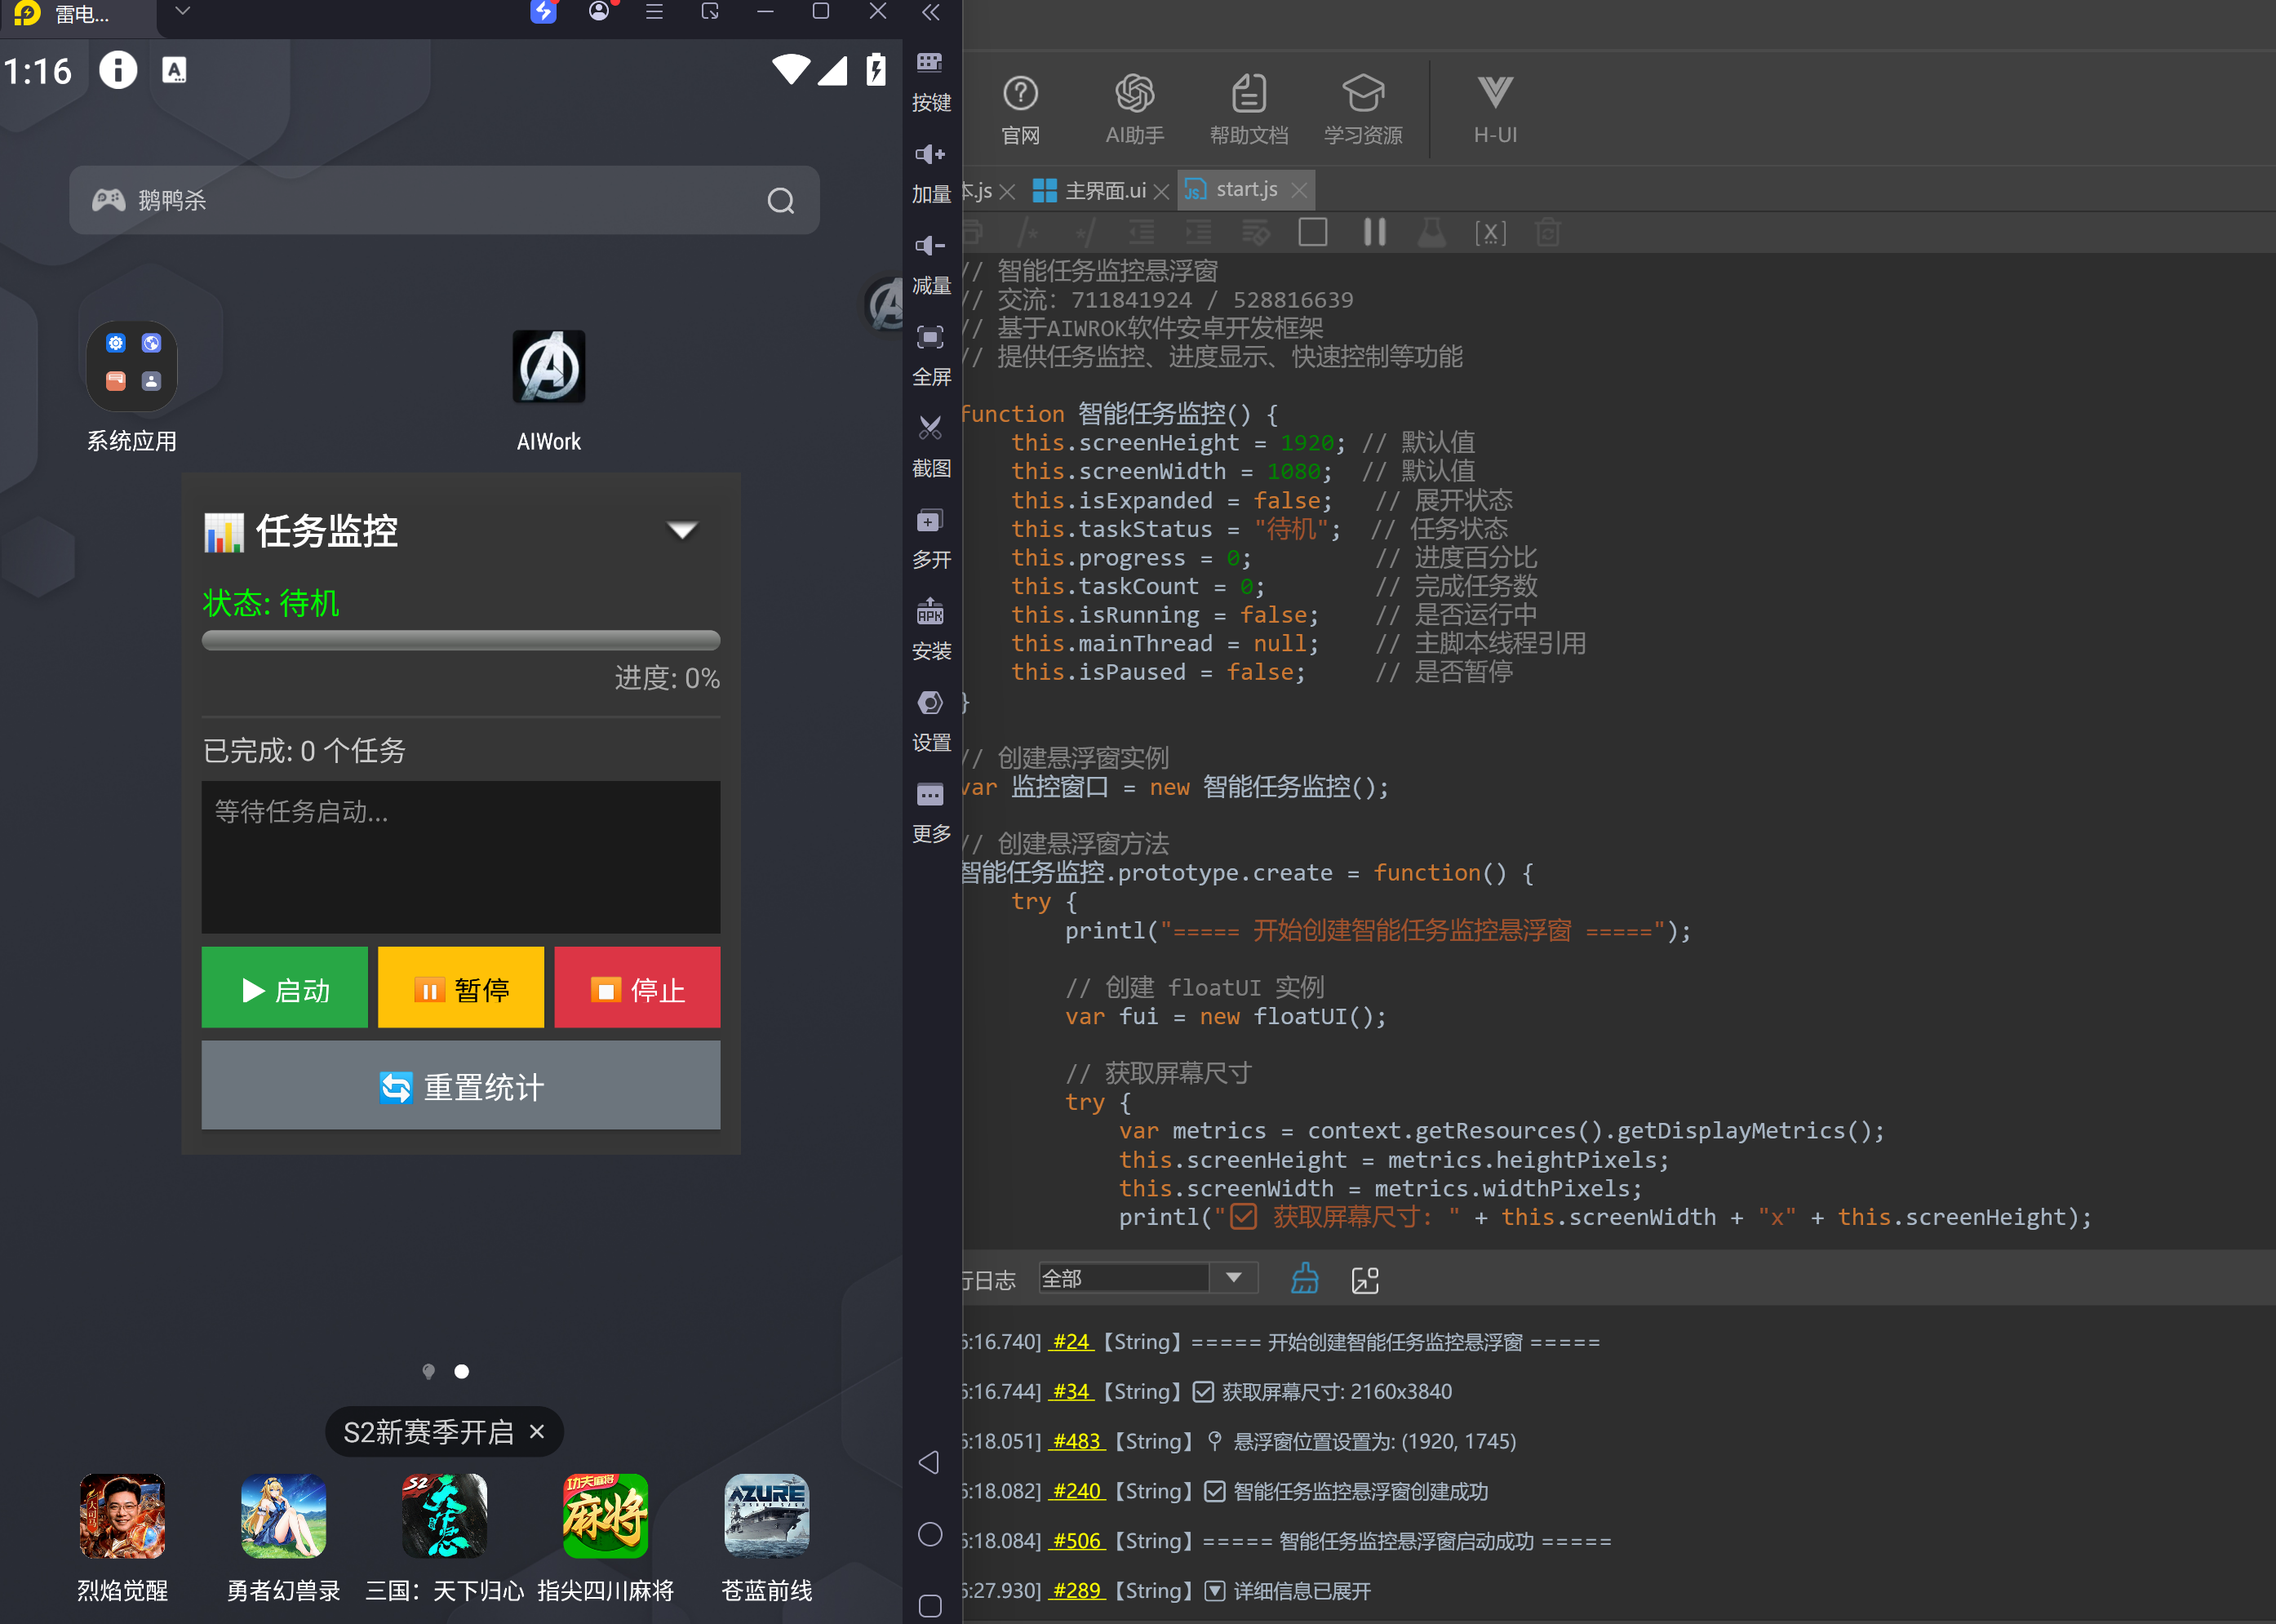Click 启动 start button
The image size is (2276, 1624).
tap(284, 988)
